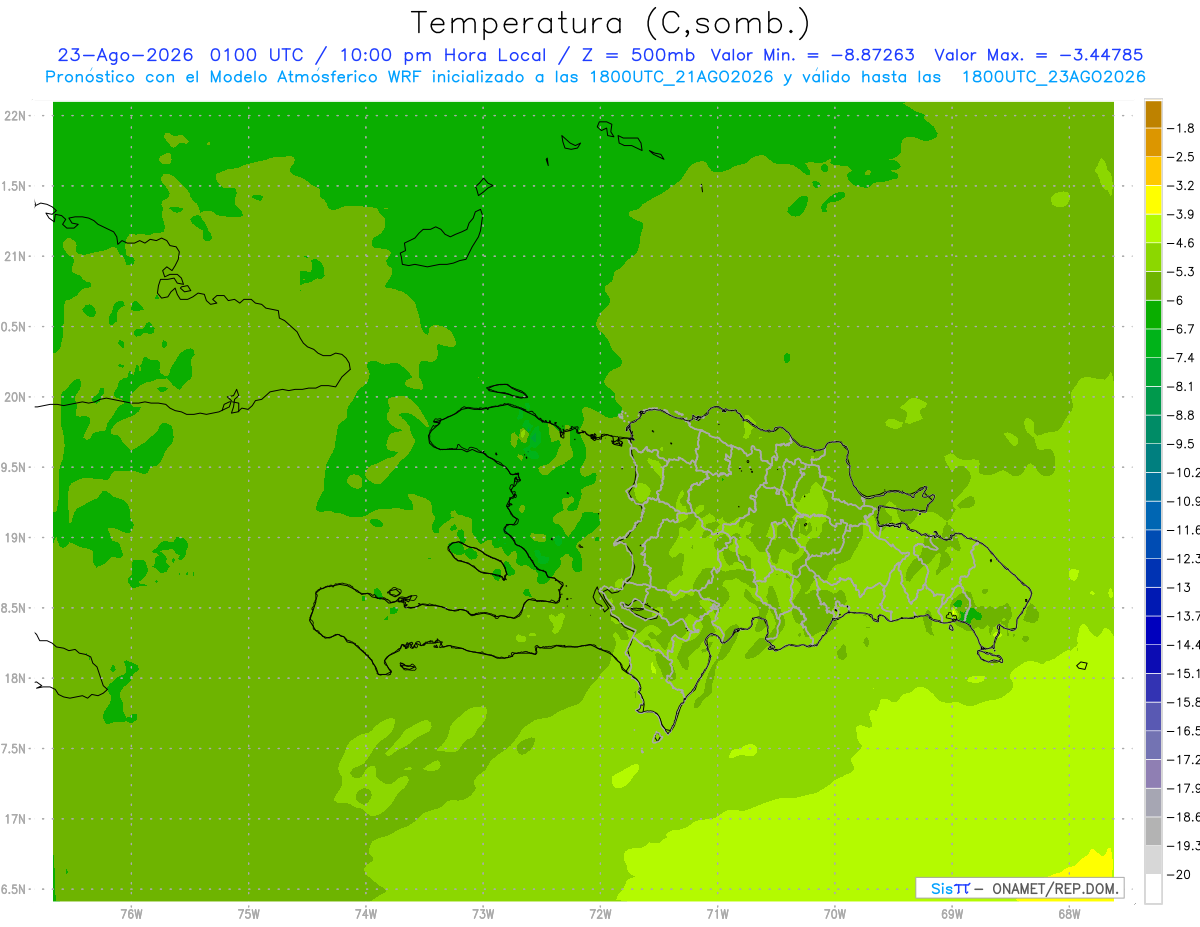The height and width of the screenshot is (927, 1200).
Task: Select the purple swatch between -17.2 and -17.9
Action: coord(1153,773)
